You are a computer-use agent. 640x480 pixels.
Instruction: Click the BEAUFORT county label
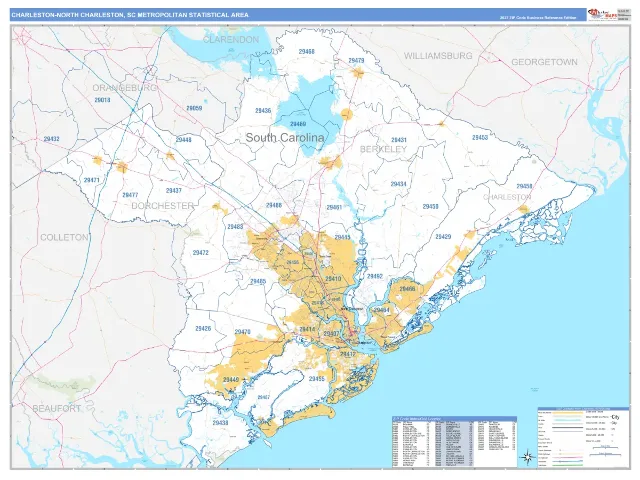point(57,408)
